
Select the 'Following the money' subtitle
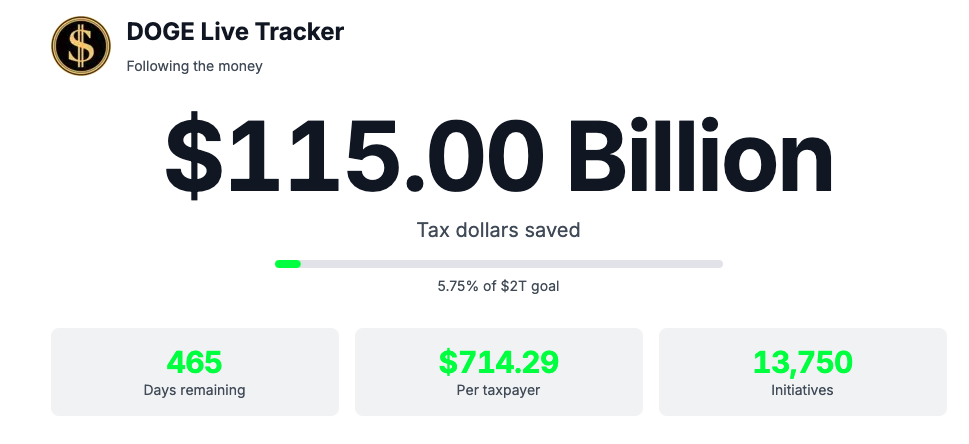[x=195, y=66]
